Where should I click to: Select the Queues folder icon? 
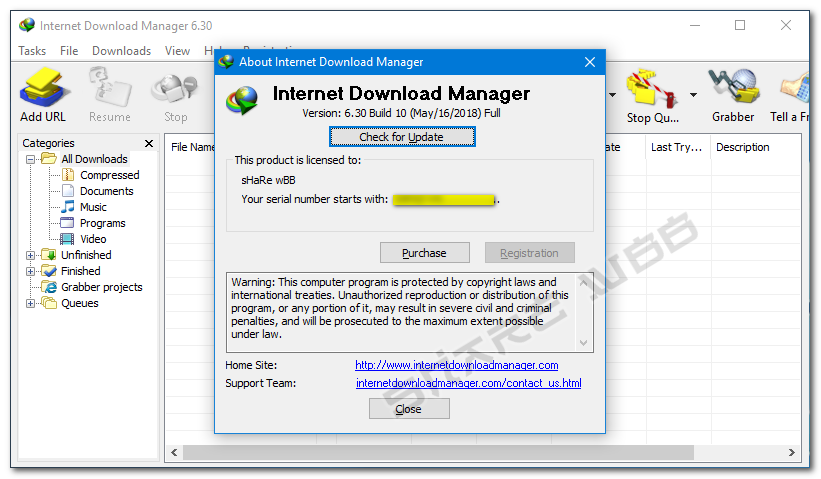(49, 303)
